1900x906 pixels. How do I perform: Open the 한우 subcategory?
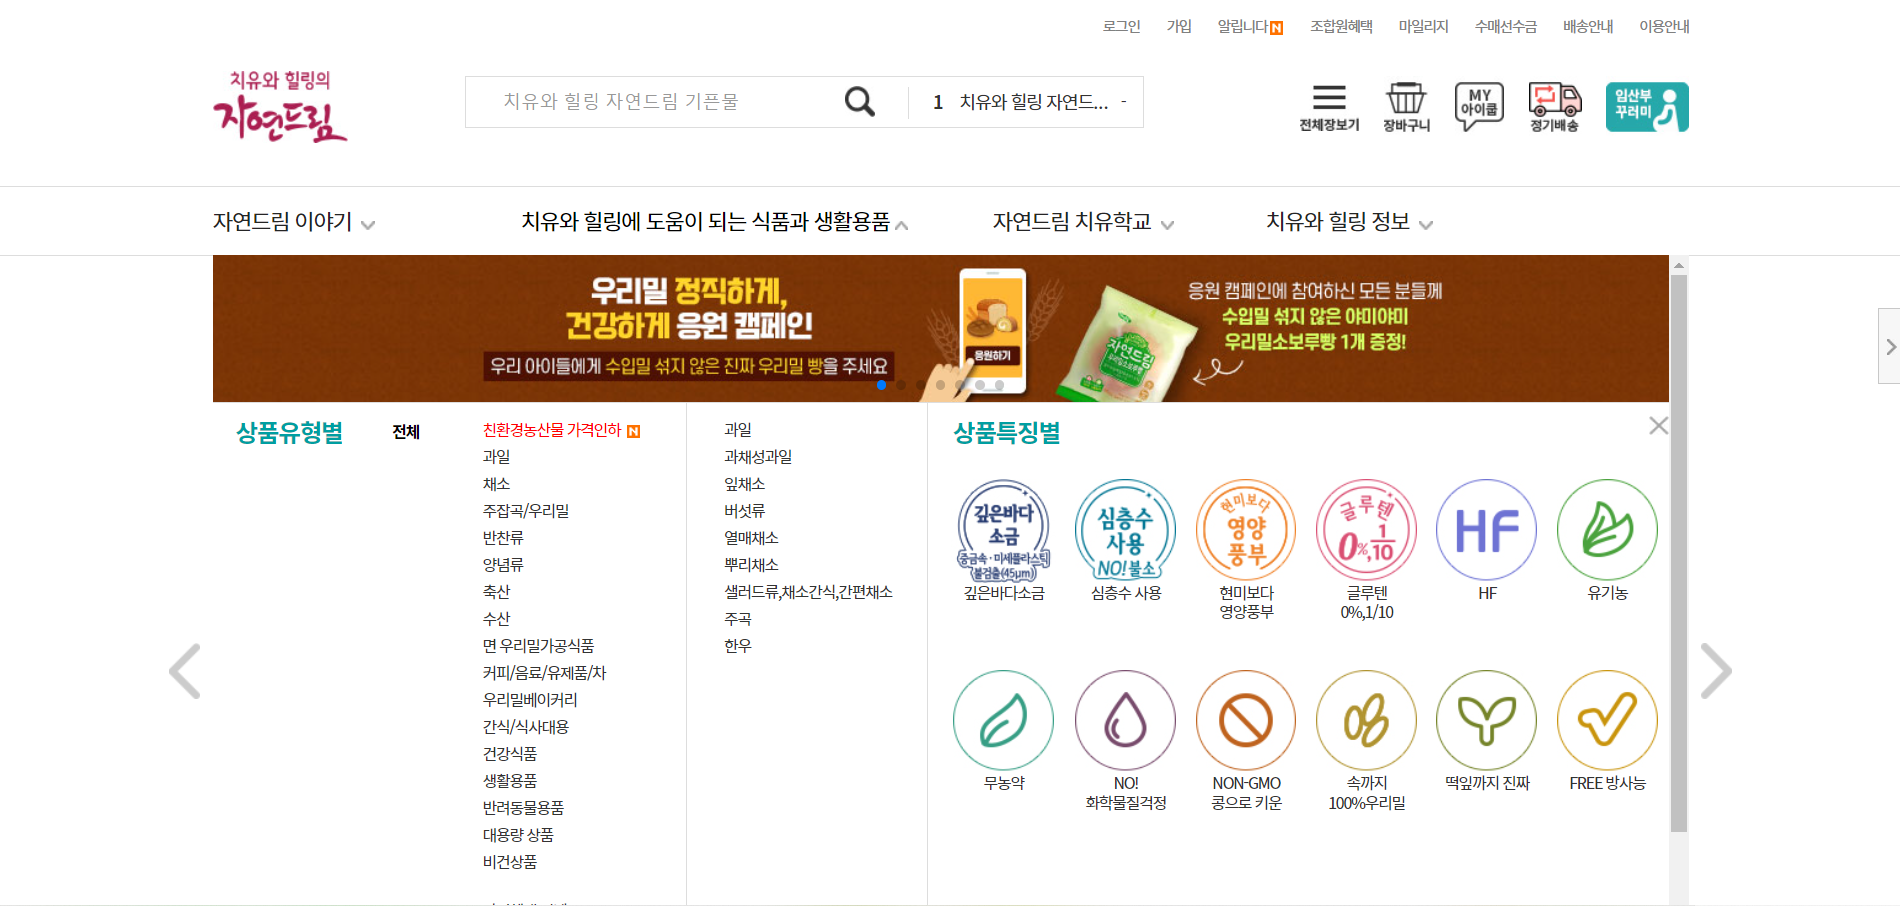click(737, 646)
